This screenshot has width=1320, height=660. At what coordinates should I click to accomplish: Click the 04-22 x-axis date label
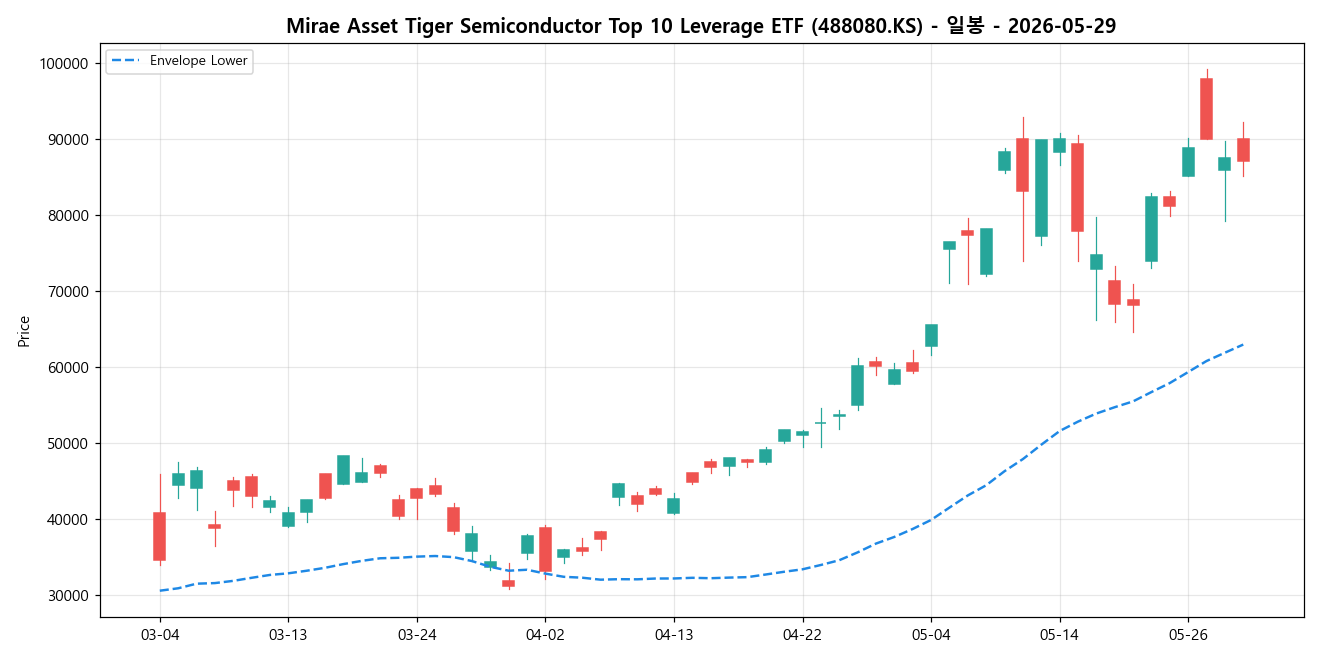(x=802, y=635)
